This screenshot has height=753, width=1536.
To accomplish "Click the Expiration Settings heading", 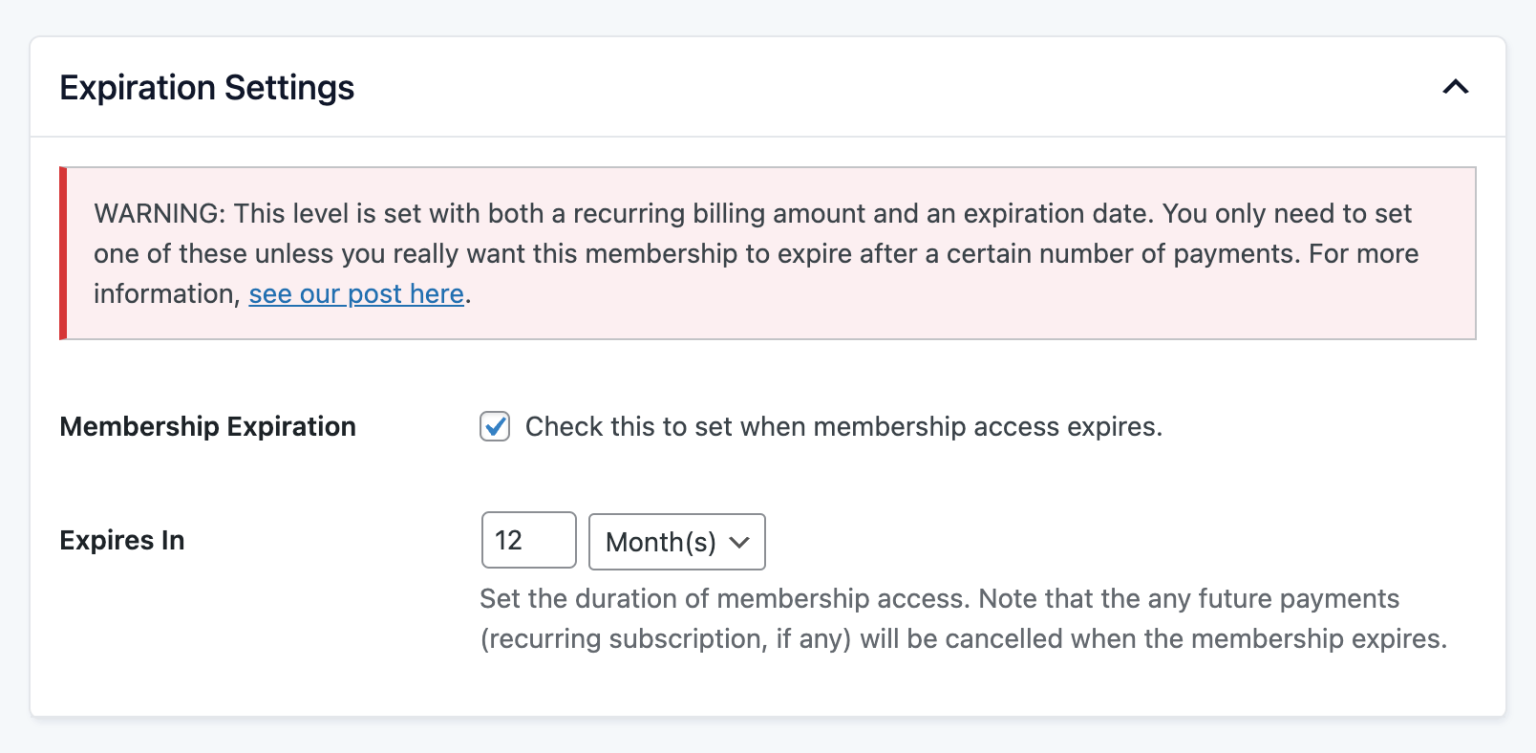I will tap(207, 88).
